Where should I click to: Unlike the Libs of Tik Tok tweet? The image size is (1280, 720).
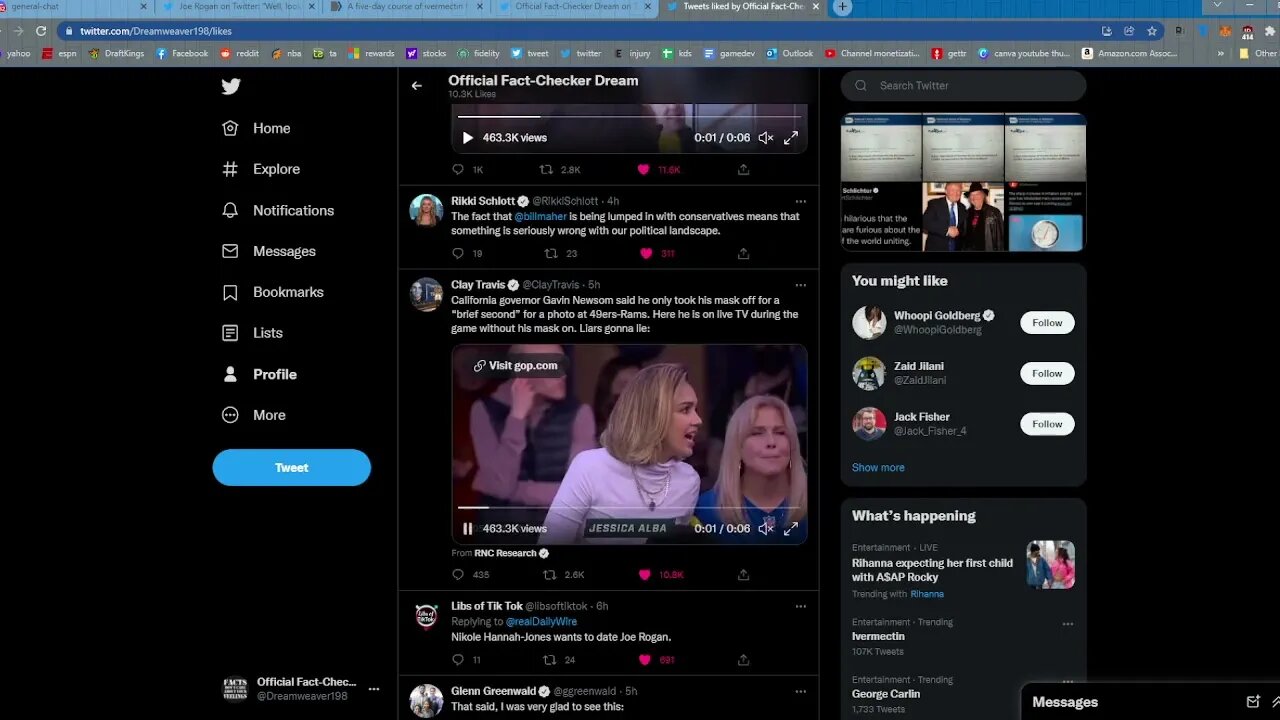coord(645,660)
